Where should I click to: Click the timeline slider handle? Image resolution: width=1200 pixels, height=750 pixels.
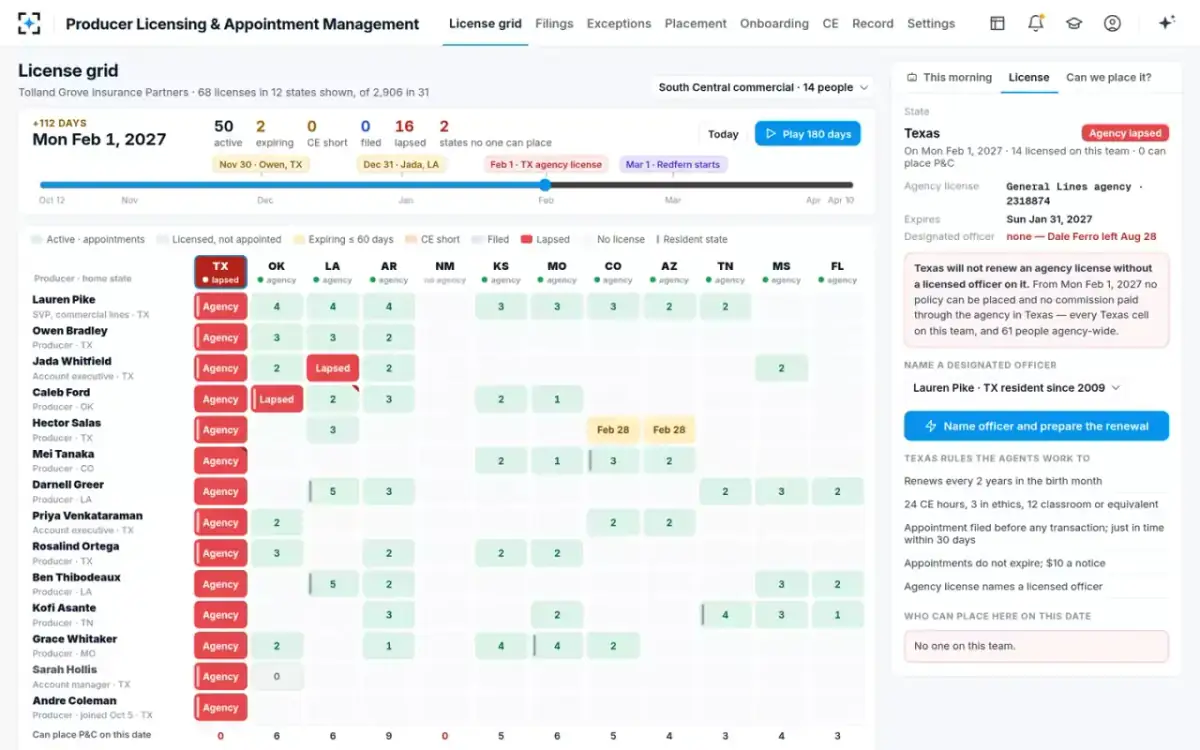pos(545,185)
